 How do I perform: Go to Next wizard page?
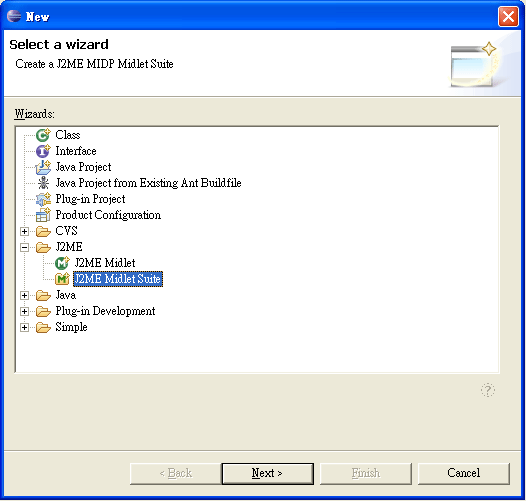(x=267, y=473)
